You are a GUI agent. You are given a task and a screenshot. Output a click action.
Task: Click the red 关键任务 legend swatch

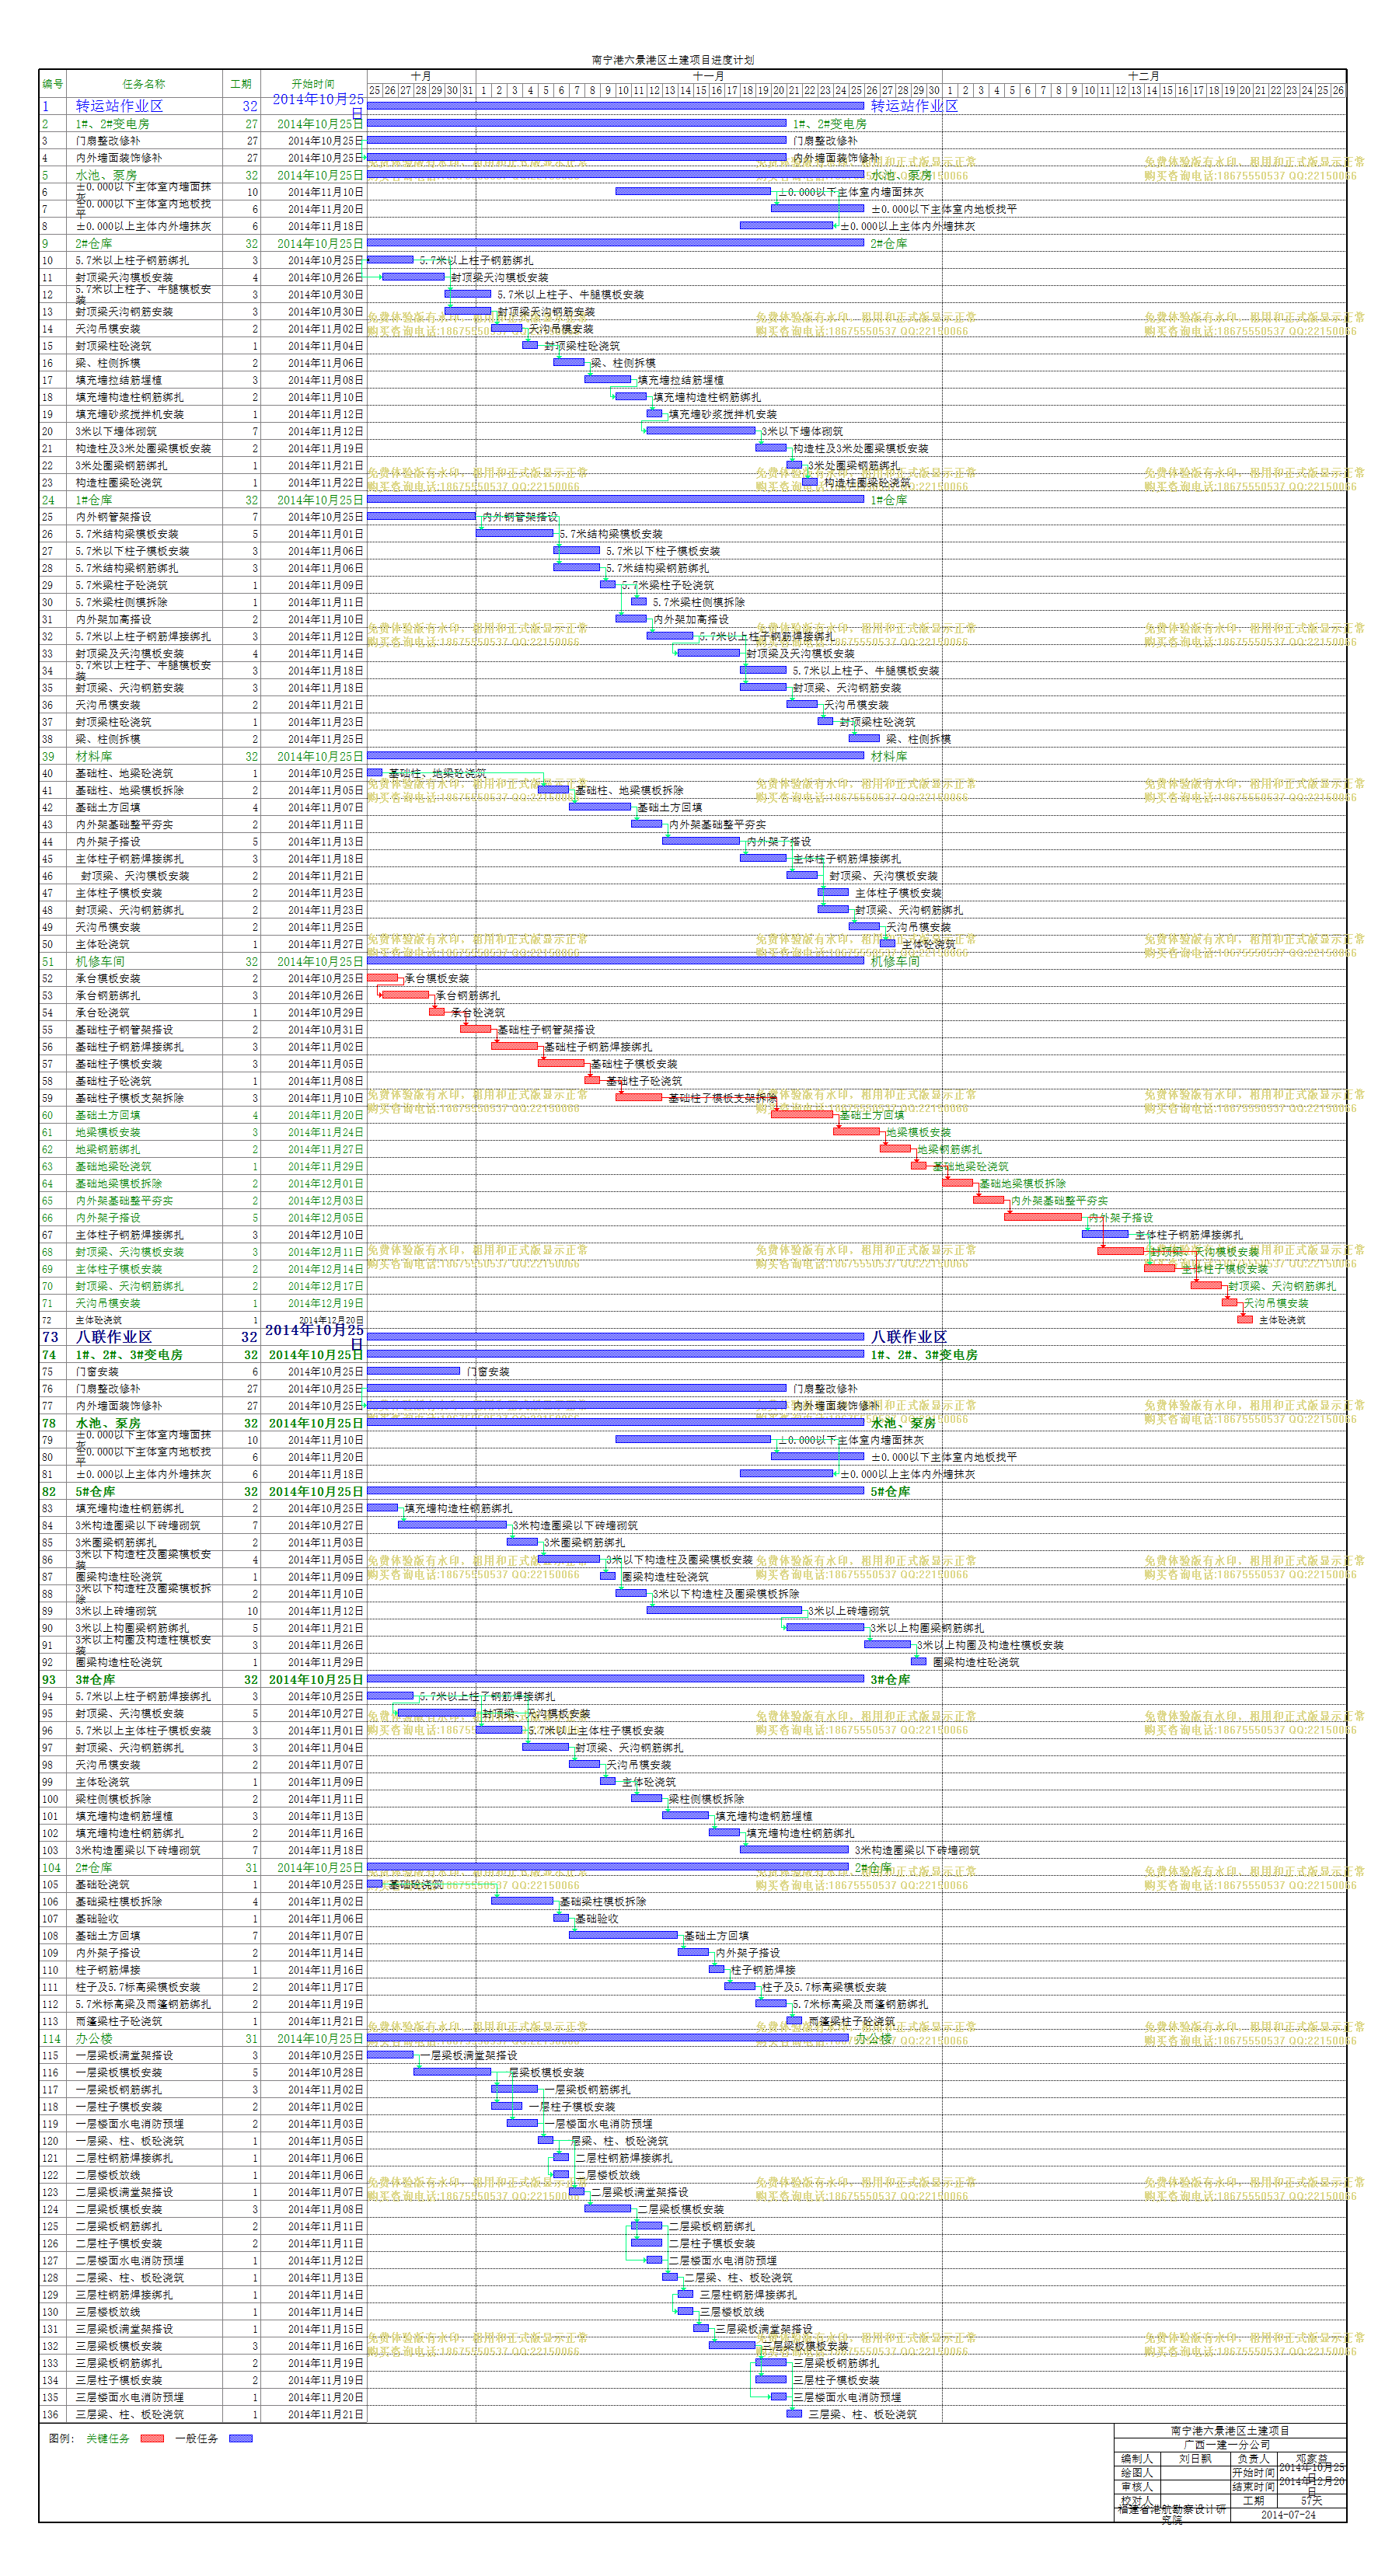[152, 2438]
